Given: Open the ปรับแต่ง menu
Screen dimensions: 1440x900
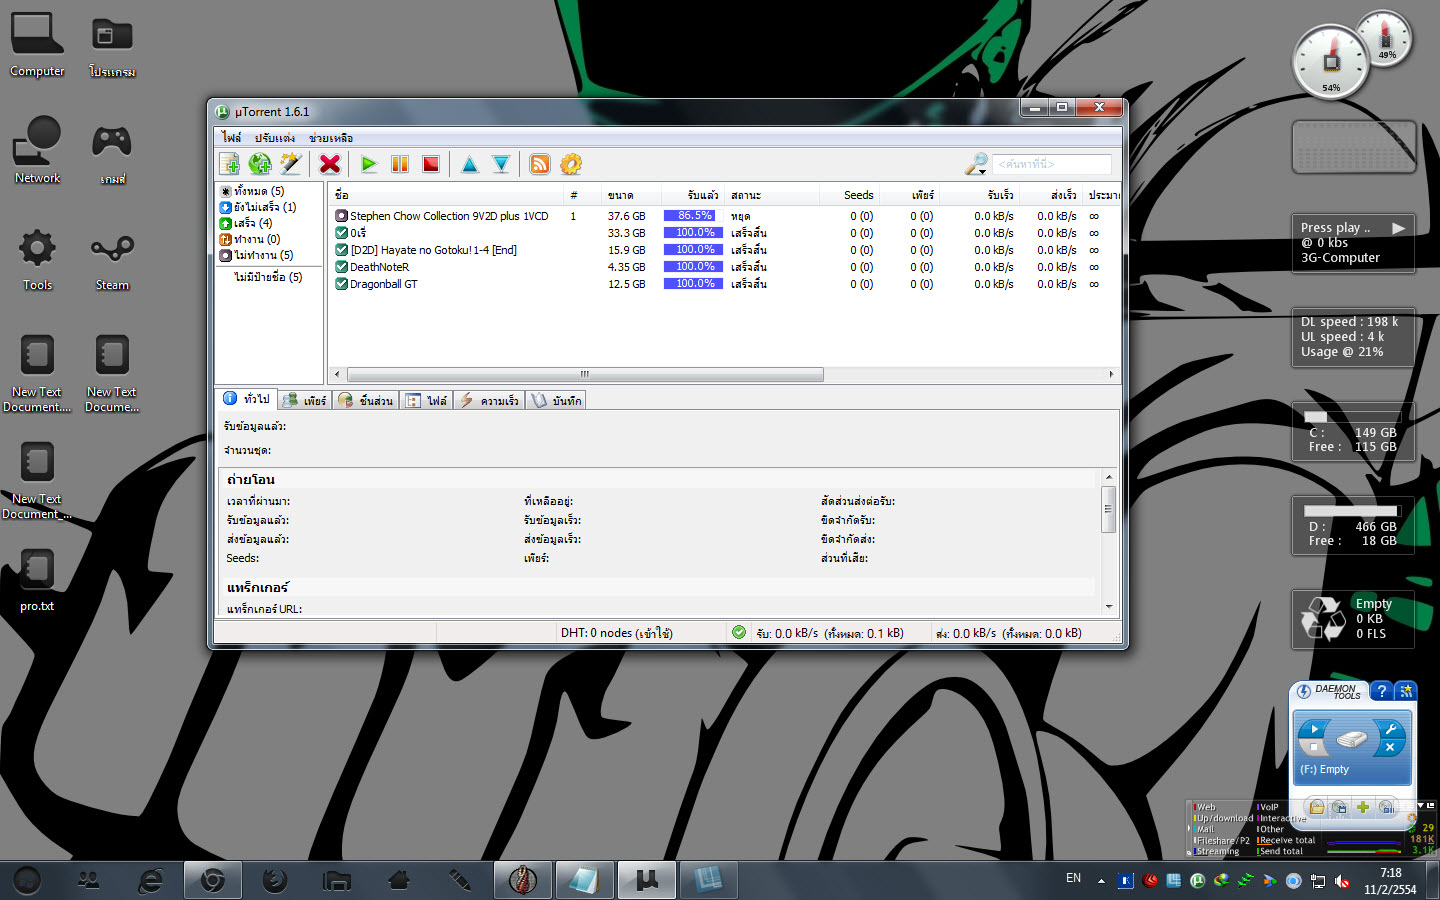Looking at the screenshot, I should 275,138.
